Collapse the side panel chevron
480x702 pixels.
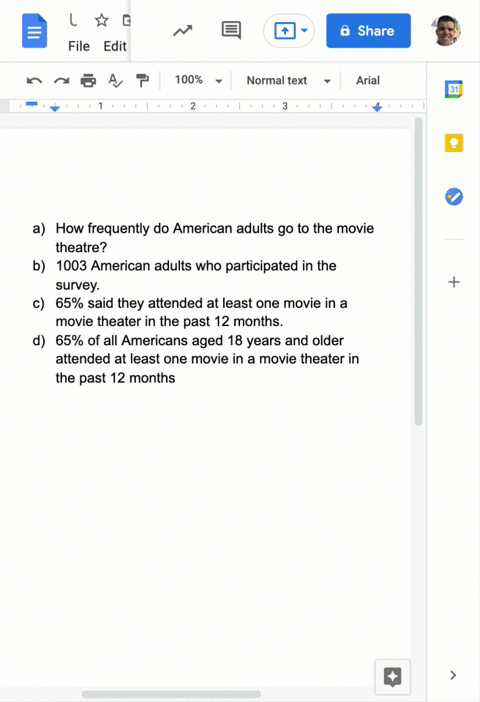point(453,675)
